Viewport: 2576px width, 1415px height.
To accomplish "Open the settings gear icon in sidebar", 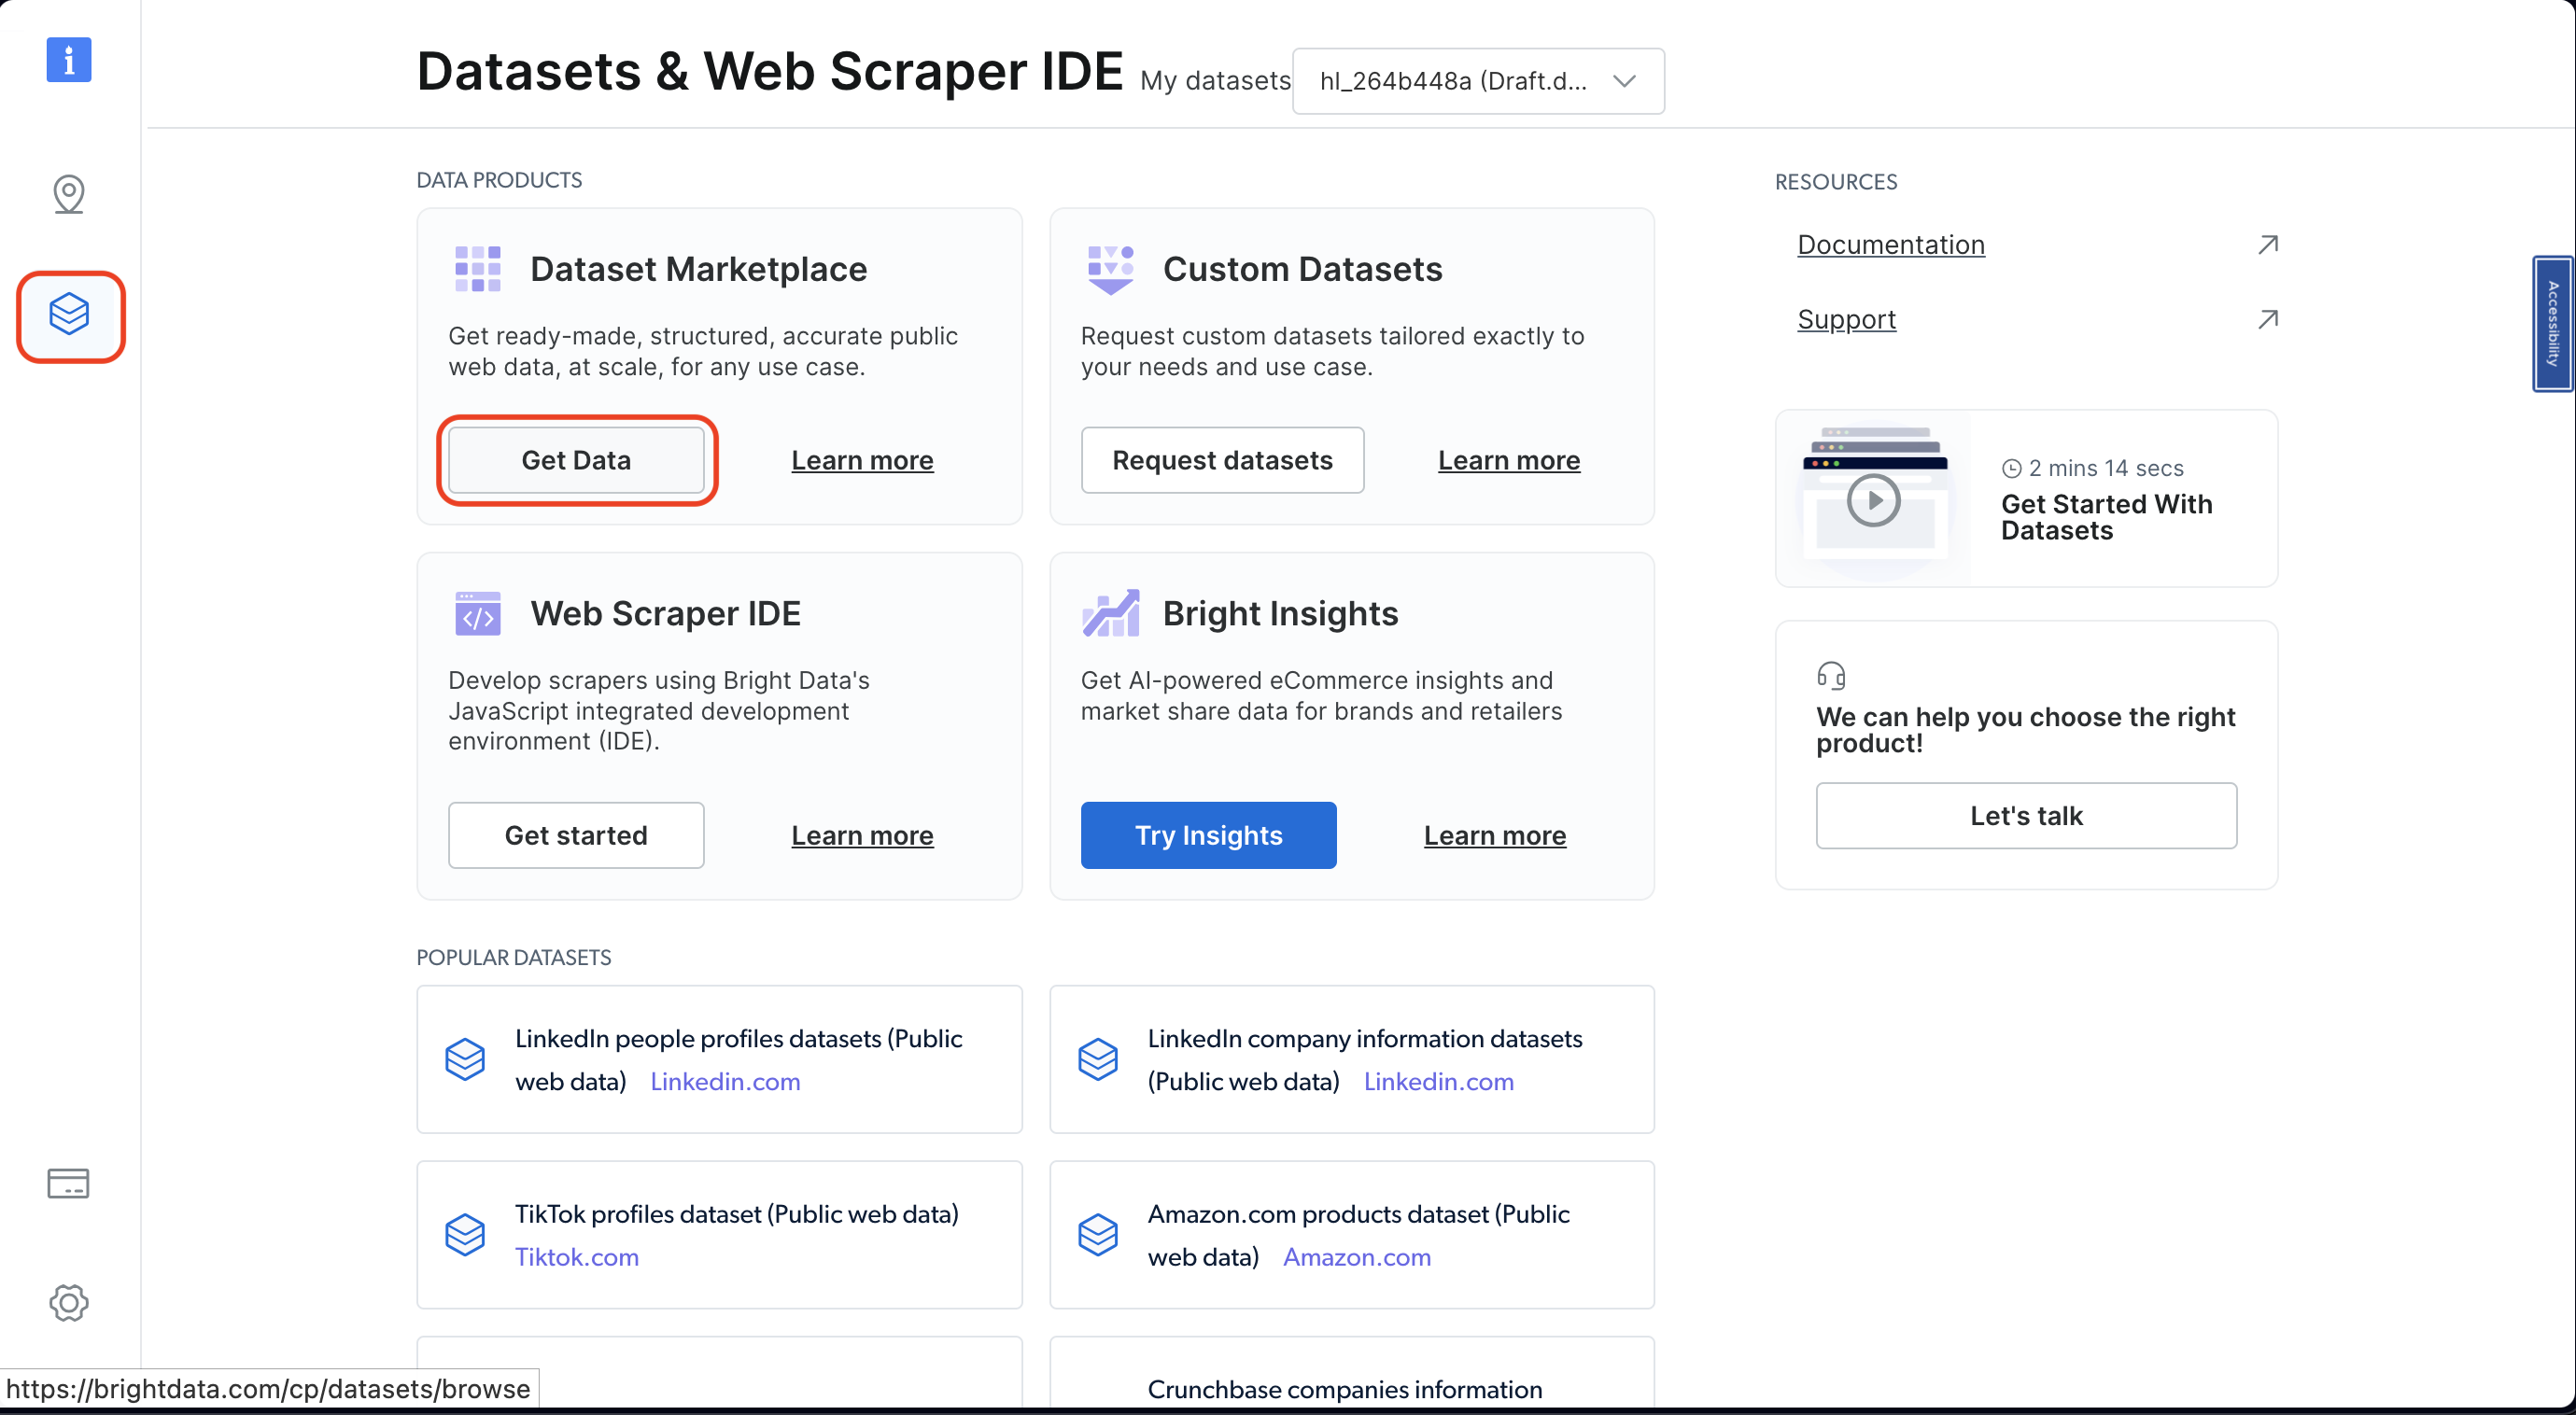I will point(68,1302).
